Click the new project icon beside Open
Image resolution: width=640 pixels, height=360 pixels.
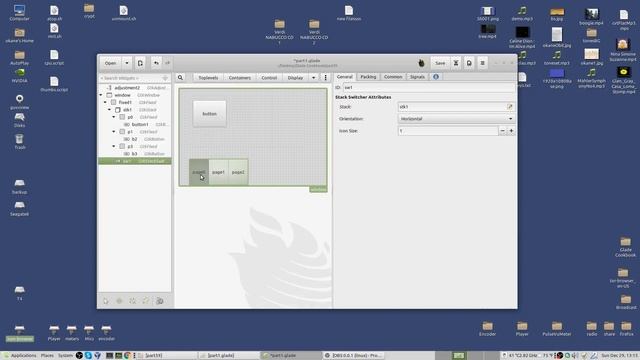pos(140,63)
